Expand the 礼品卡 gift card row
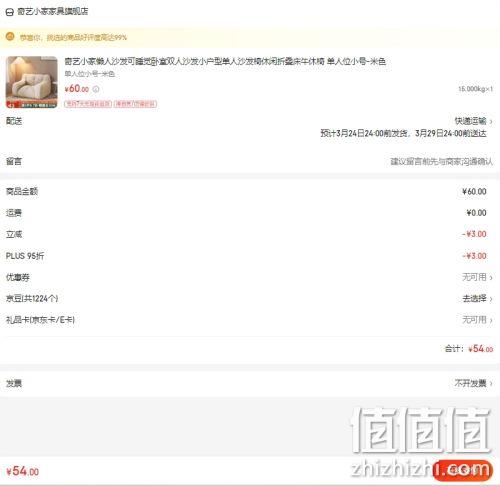 click(x=250, y=320)
